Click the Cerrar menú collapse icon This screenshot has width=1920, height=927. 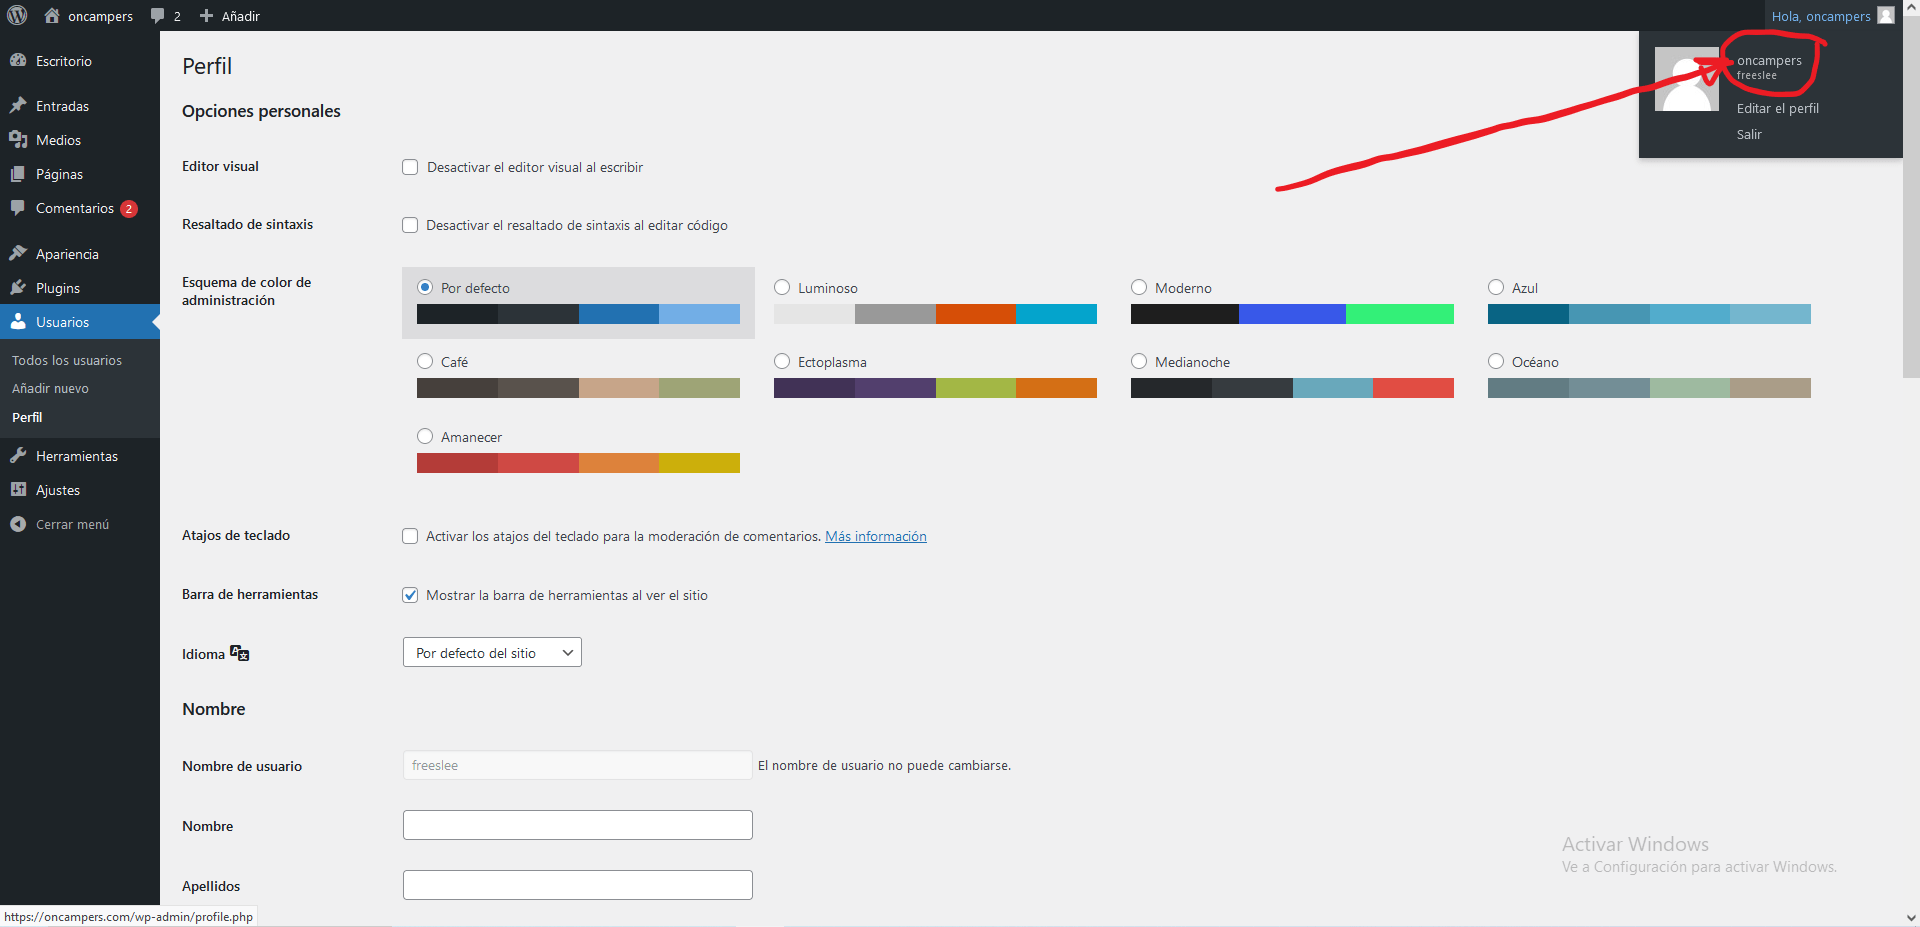click(18, 523)
